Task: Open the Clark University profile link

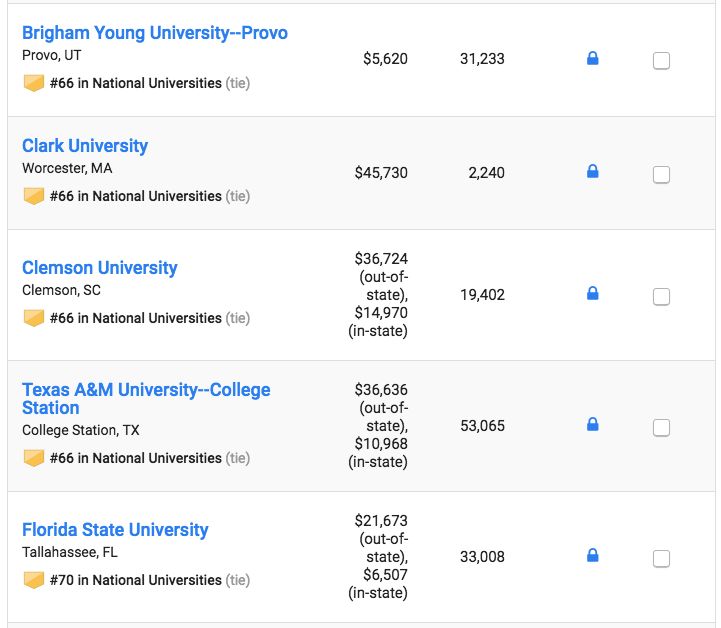Action: [85, 146]
